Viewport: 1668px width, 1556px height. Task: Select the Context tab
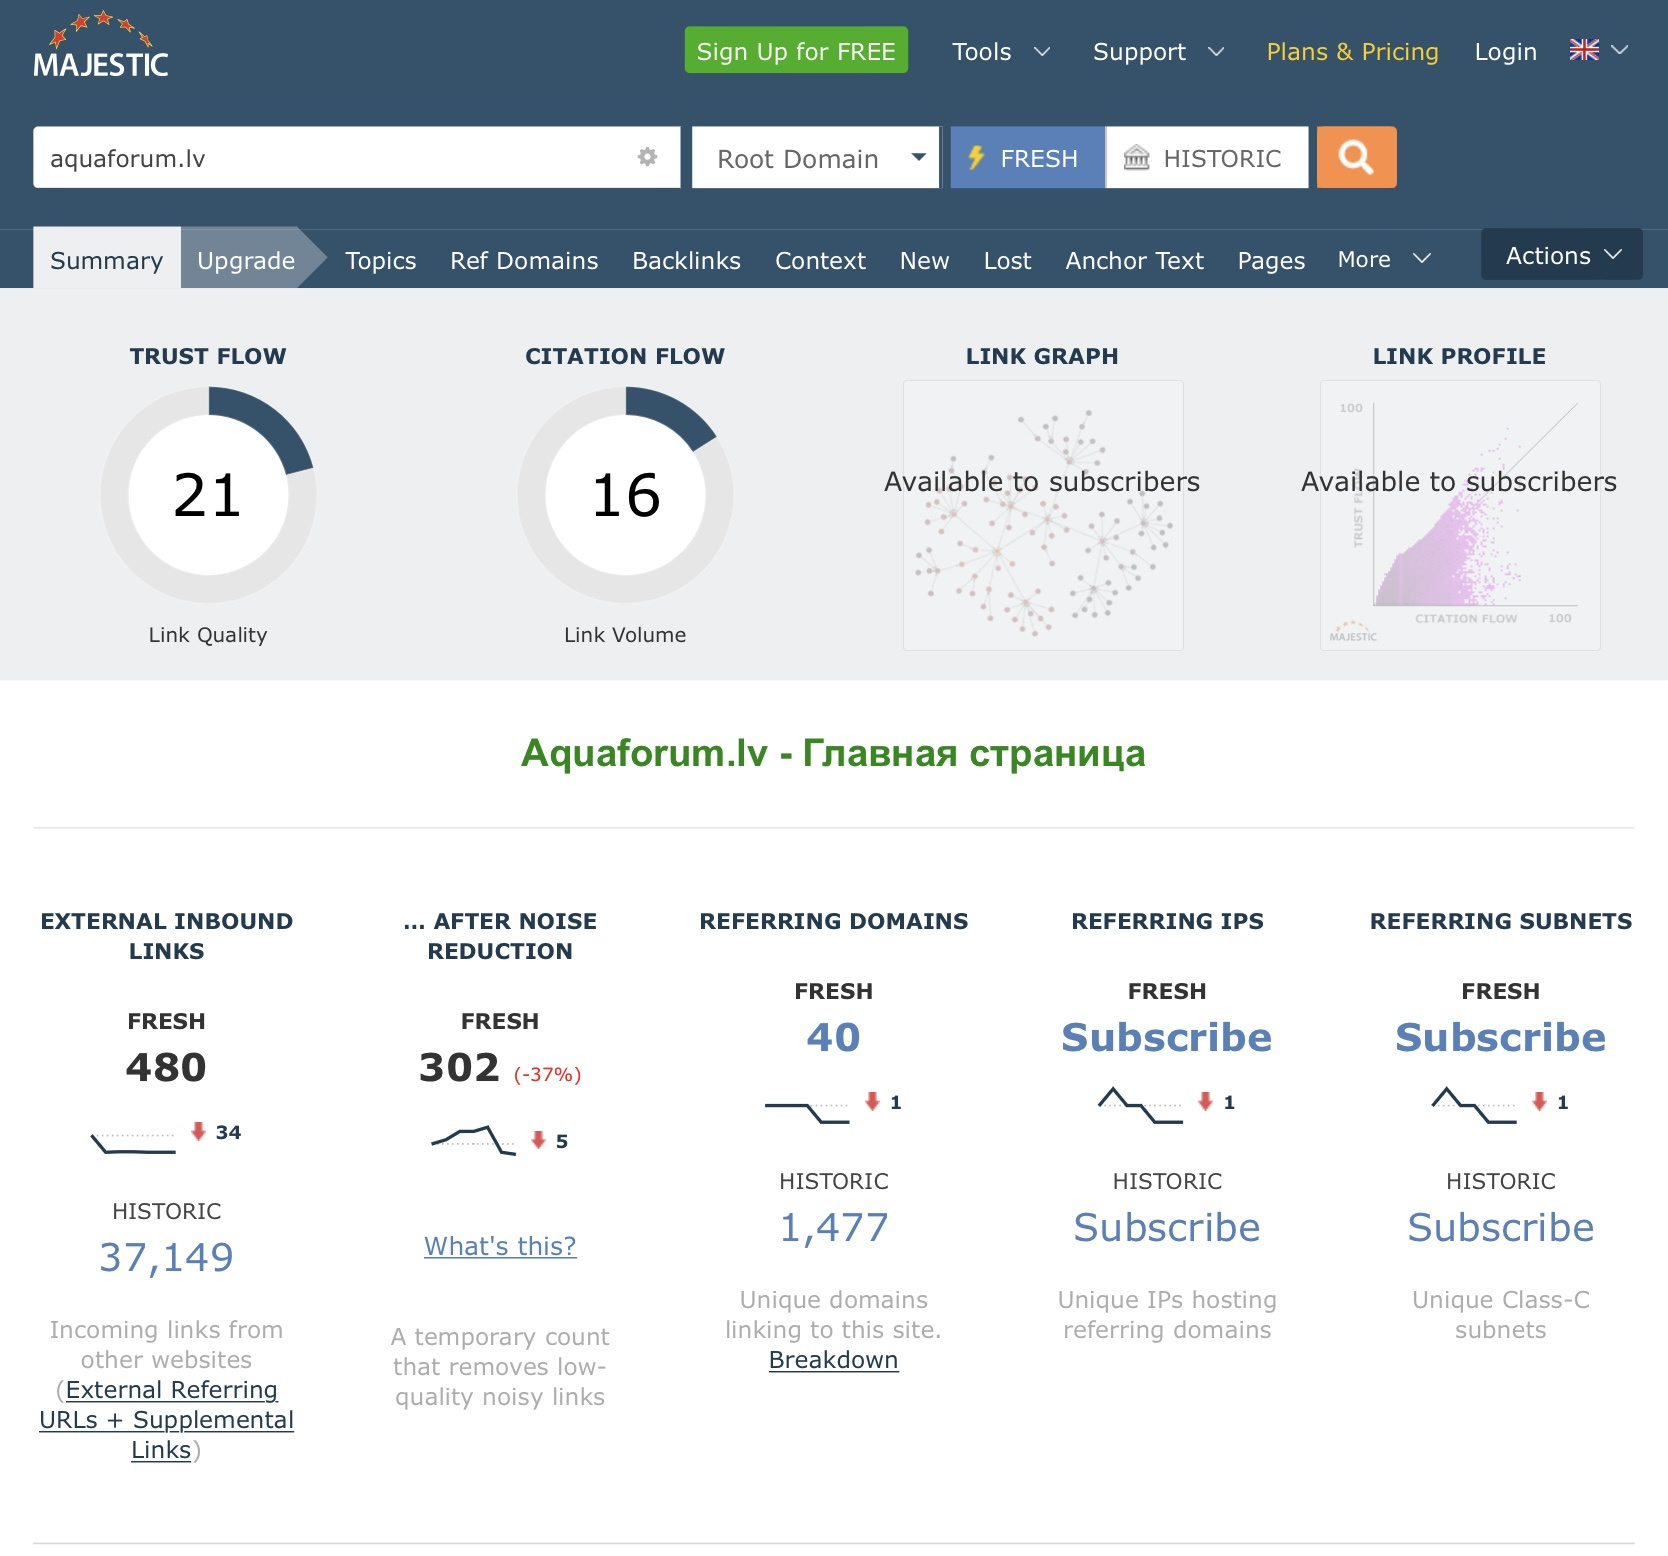pyautogui.click(x=820, y=260)
